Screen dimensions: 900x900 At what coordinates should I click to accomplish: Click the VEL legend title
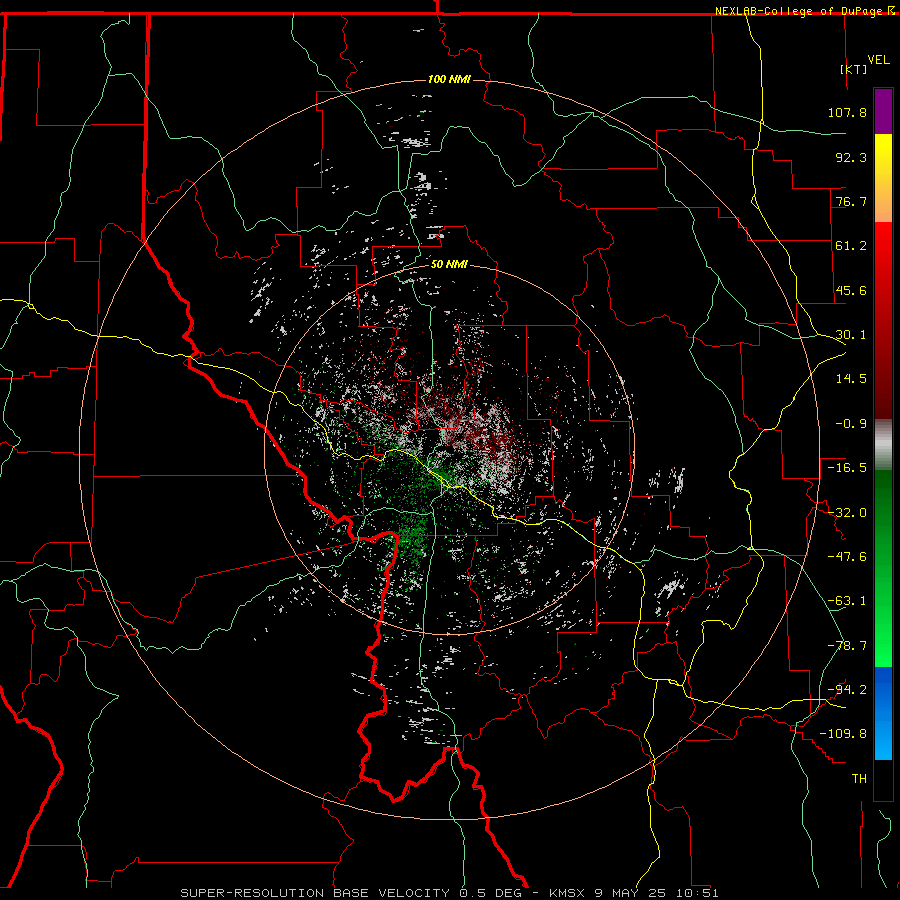coord(878,60)
